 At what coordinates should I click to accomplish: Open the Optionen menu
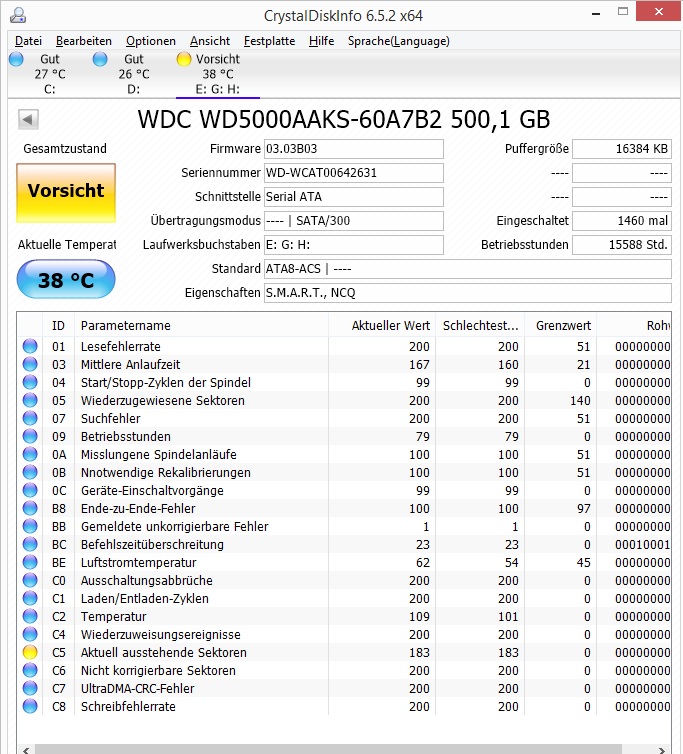(x=151, y=41)
